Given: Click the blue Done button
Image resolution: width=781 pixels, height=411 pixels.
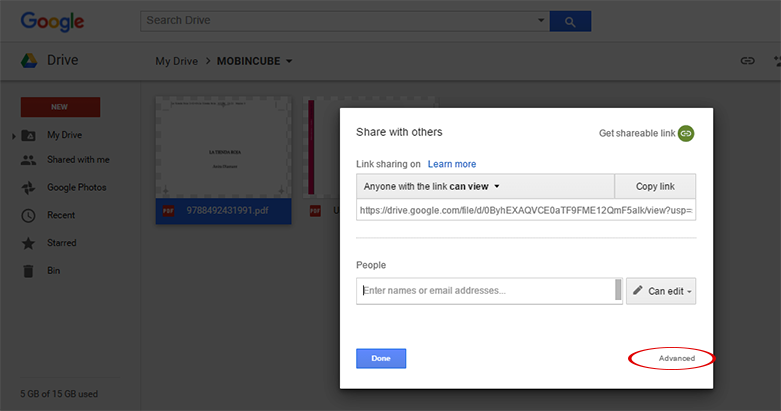Looking at the screenshot, I should [381, 358].
